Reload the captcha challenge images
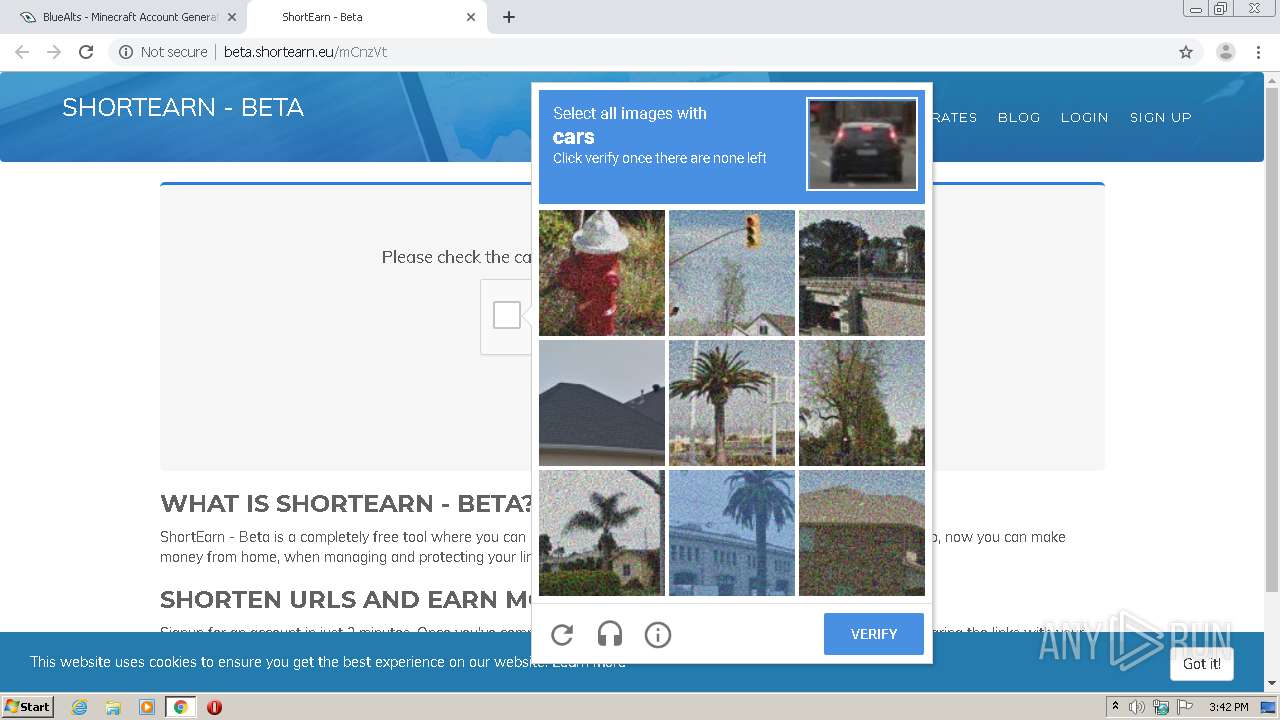The height and width of the screenshot is (720, 1280). point(562,634)
